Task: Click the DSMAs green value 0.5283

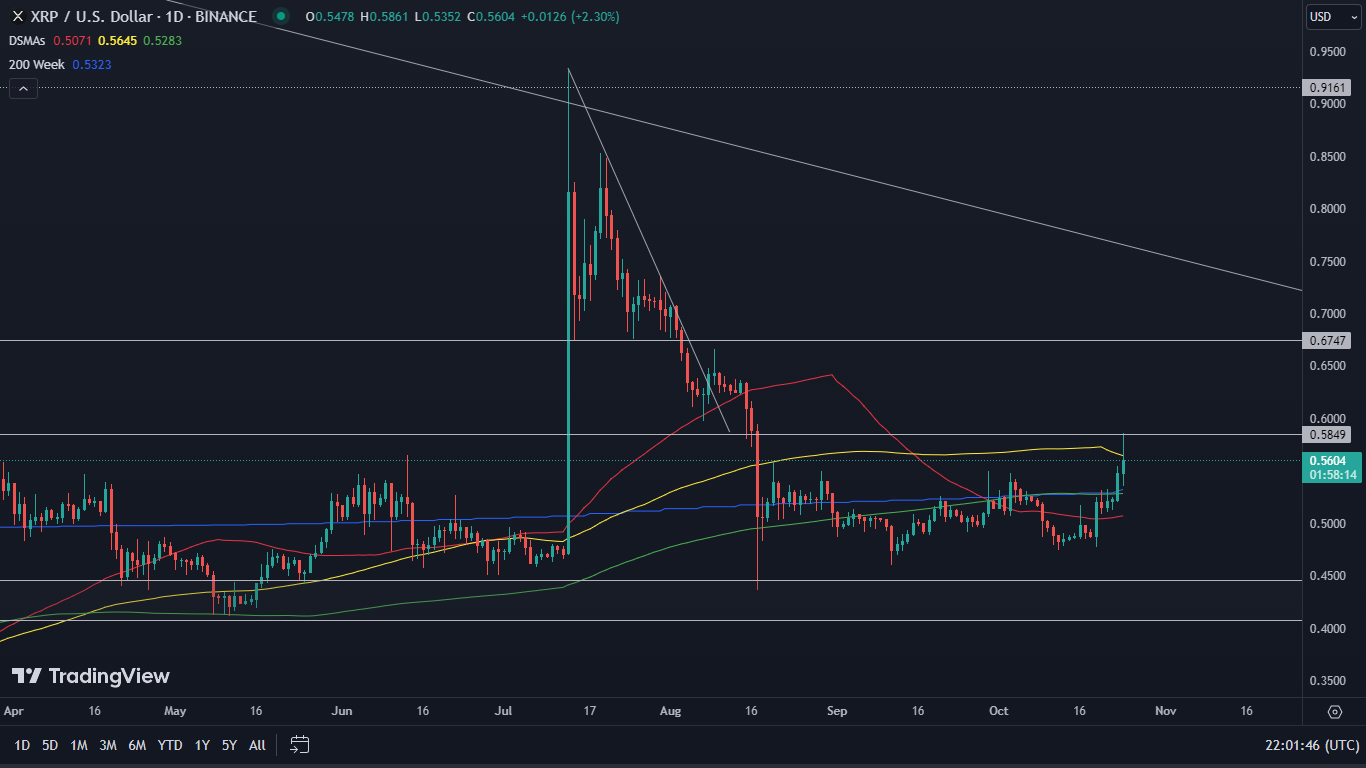Action: coord(162,40)
